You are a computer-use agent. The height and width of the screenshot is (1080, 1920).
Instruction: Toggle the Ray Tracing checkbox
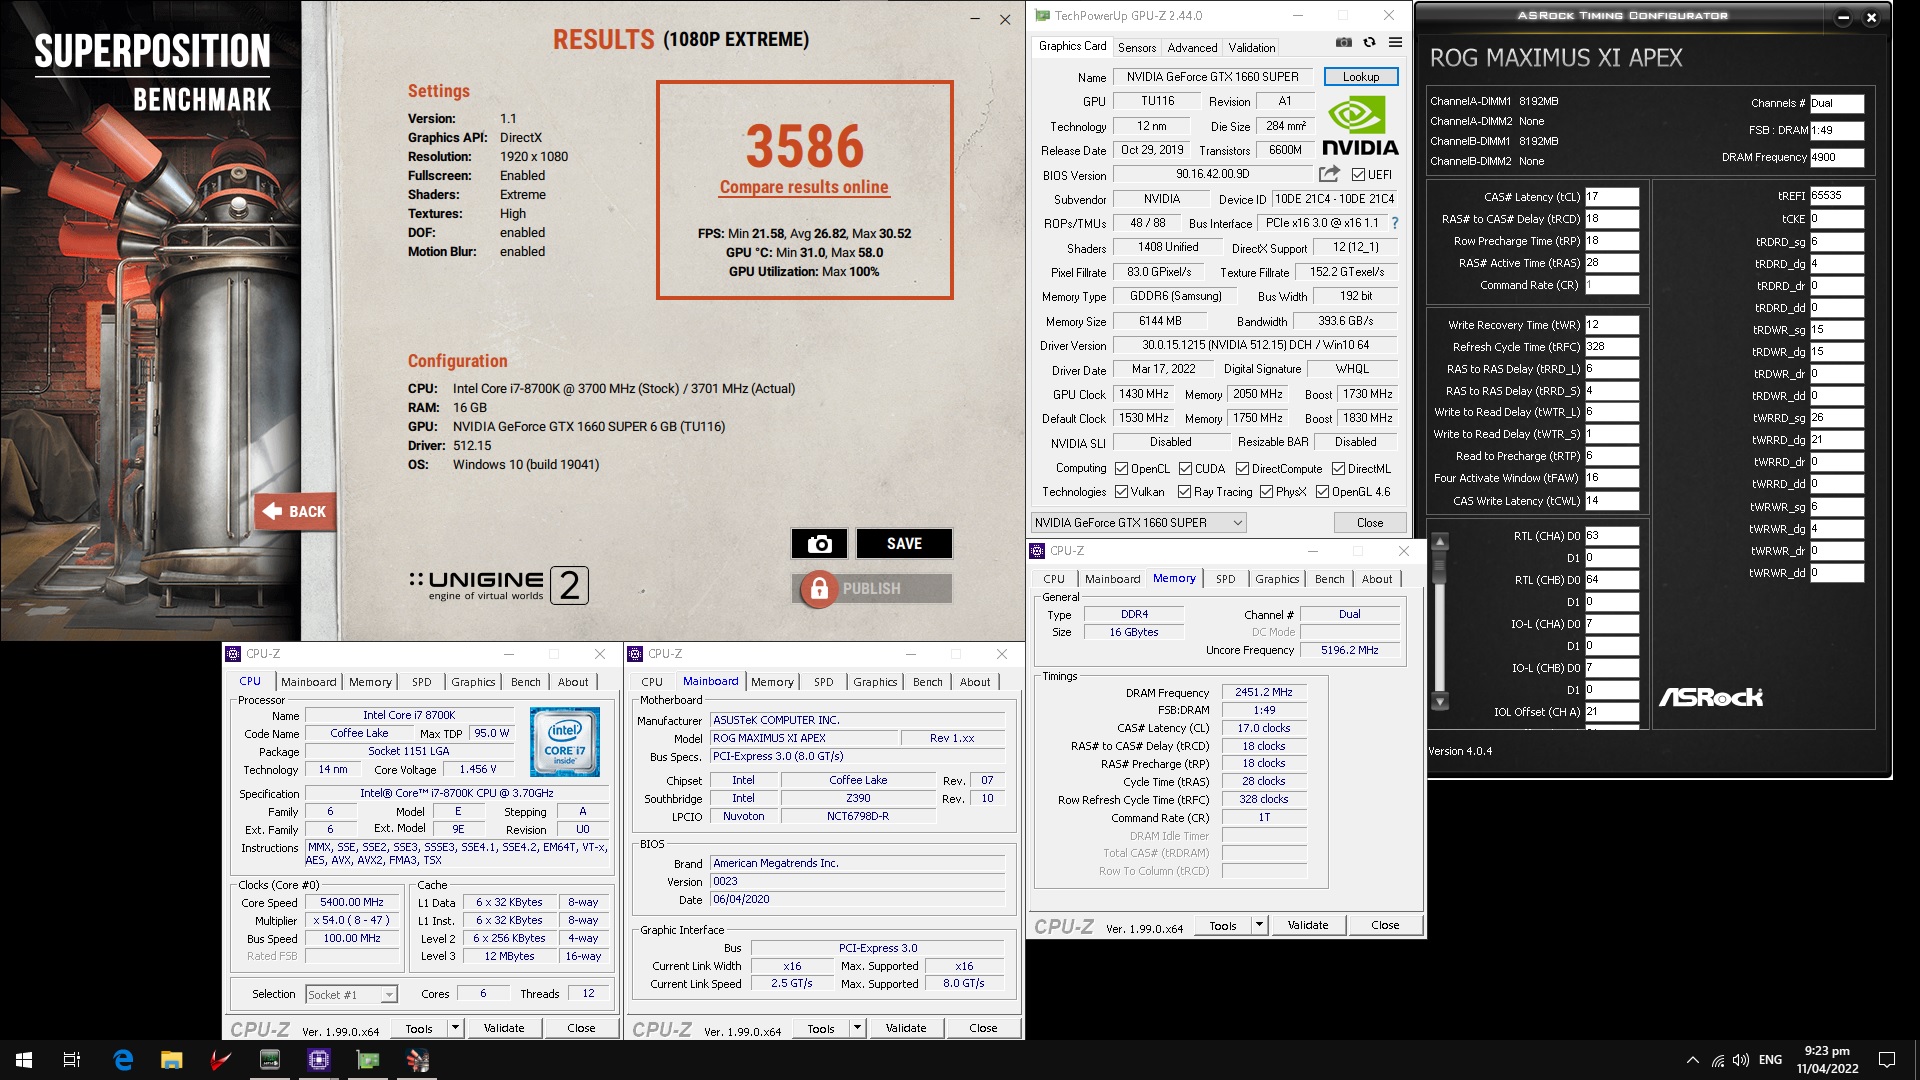(x=1184, y=492)
